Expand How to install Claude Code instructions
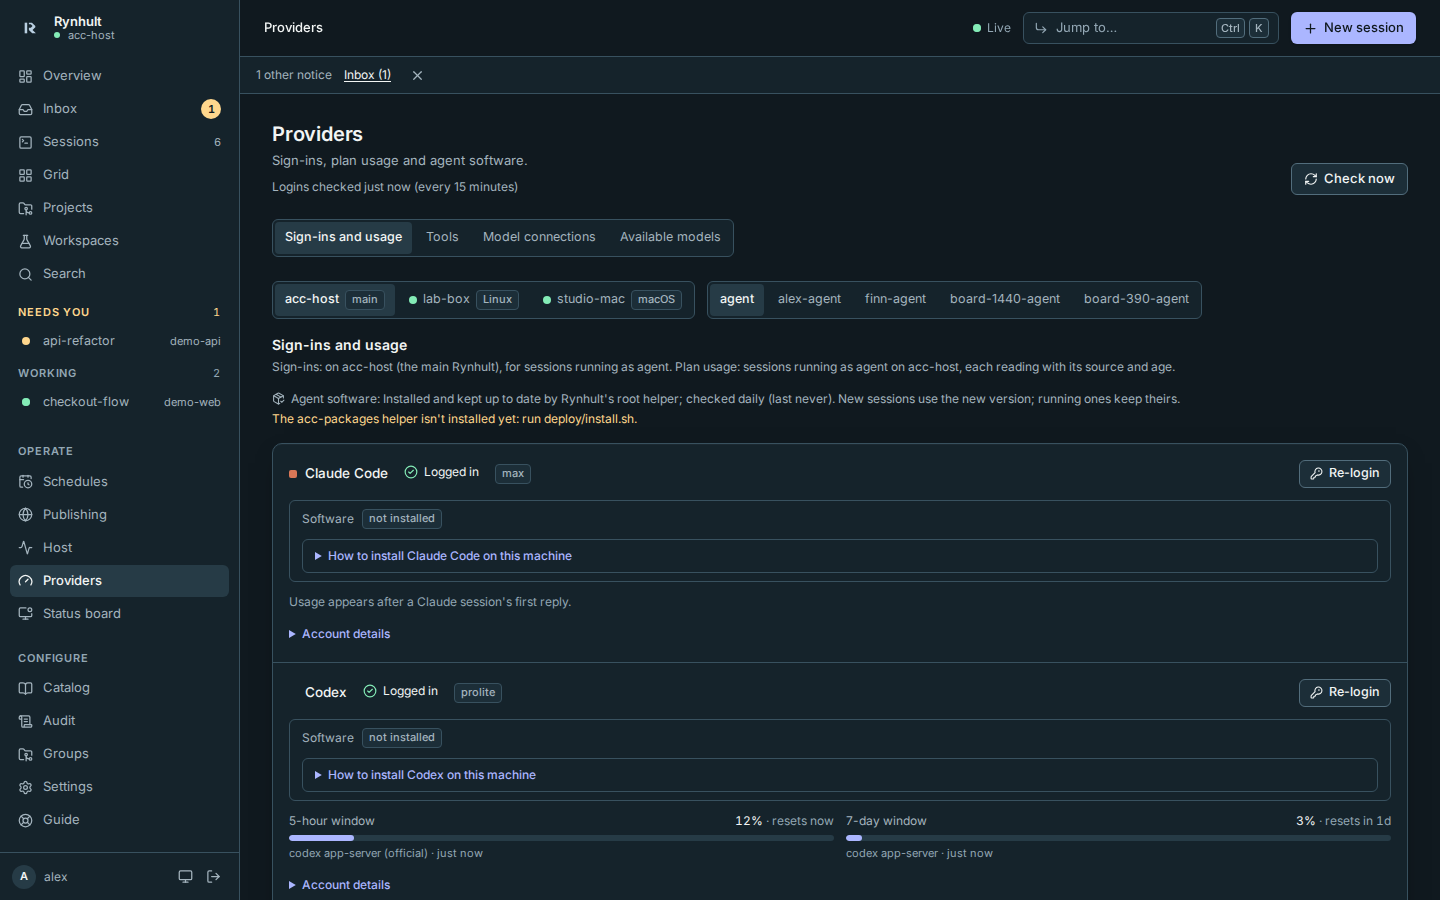This screenshot has height=900, width=1440. tap(840, 556)
